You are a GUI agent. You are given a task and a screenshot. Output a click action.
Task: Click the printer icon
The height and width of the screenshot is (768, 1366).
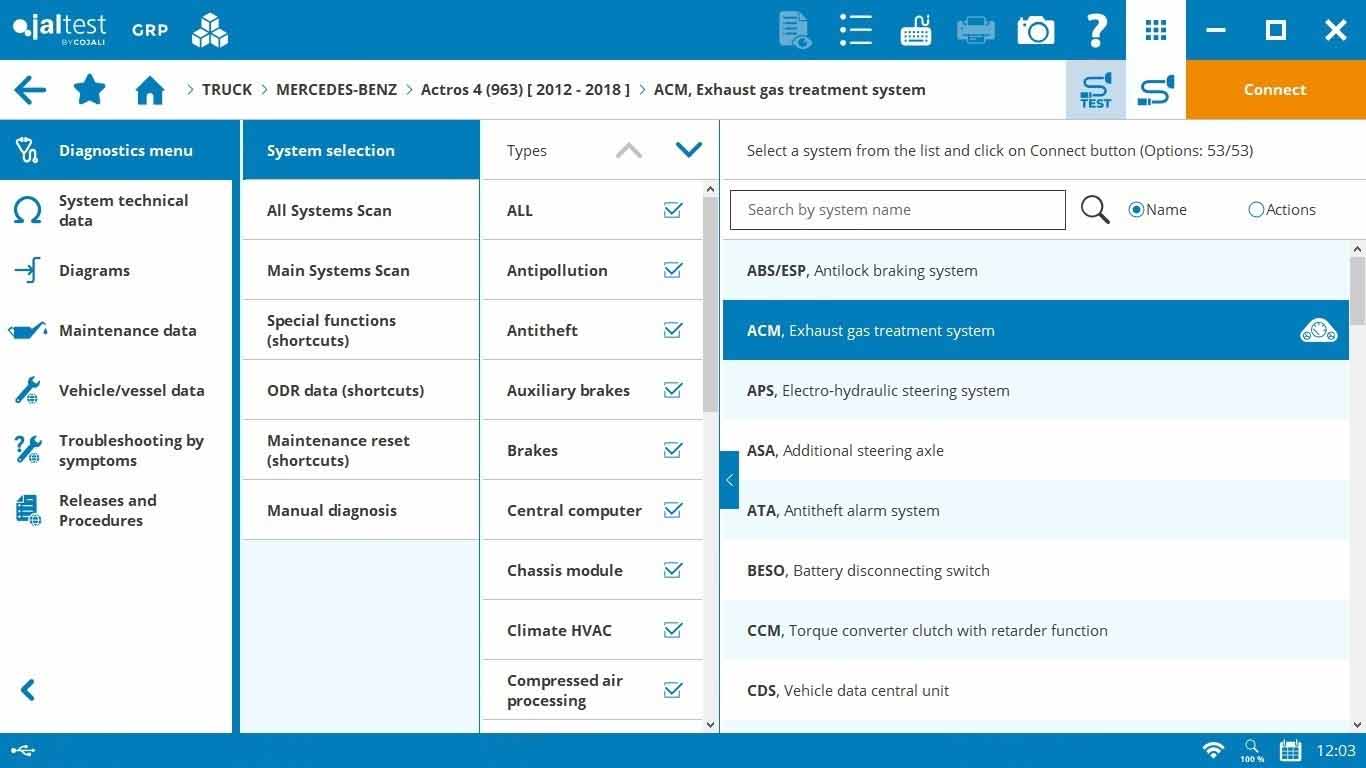tap(975, 30)
